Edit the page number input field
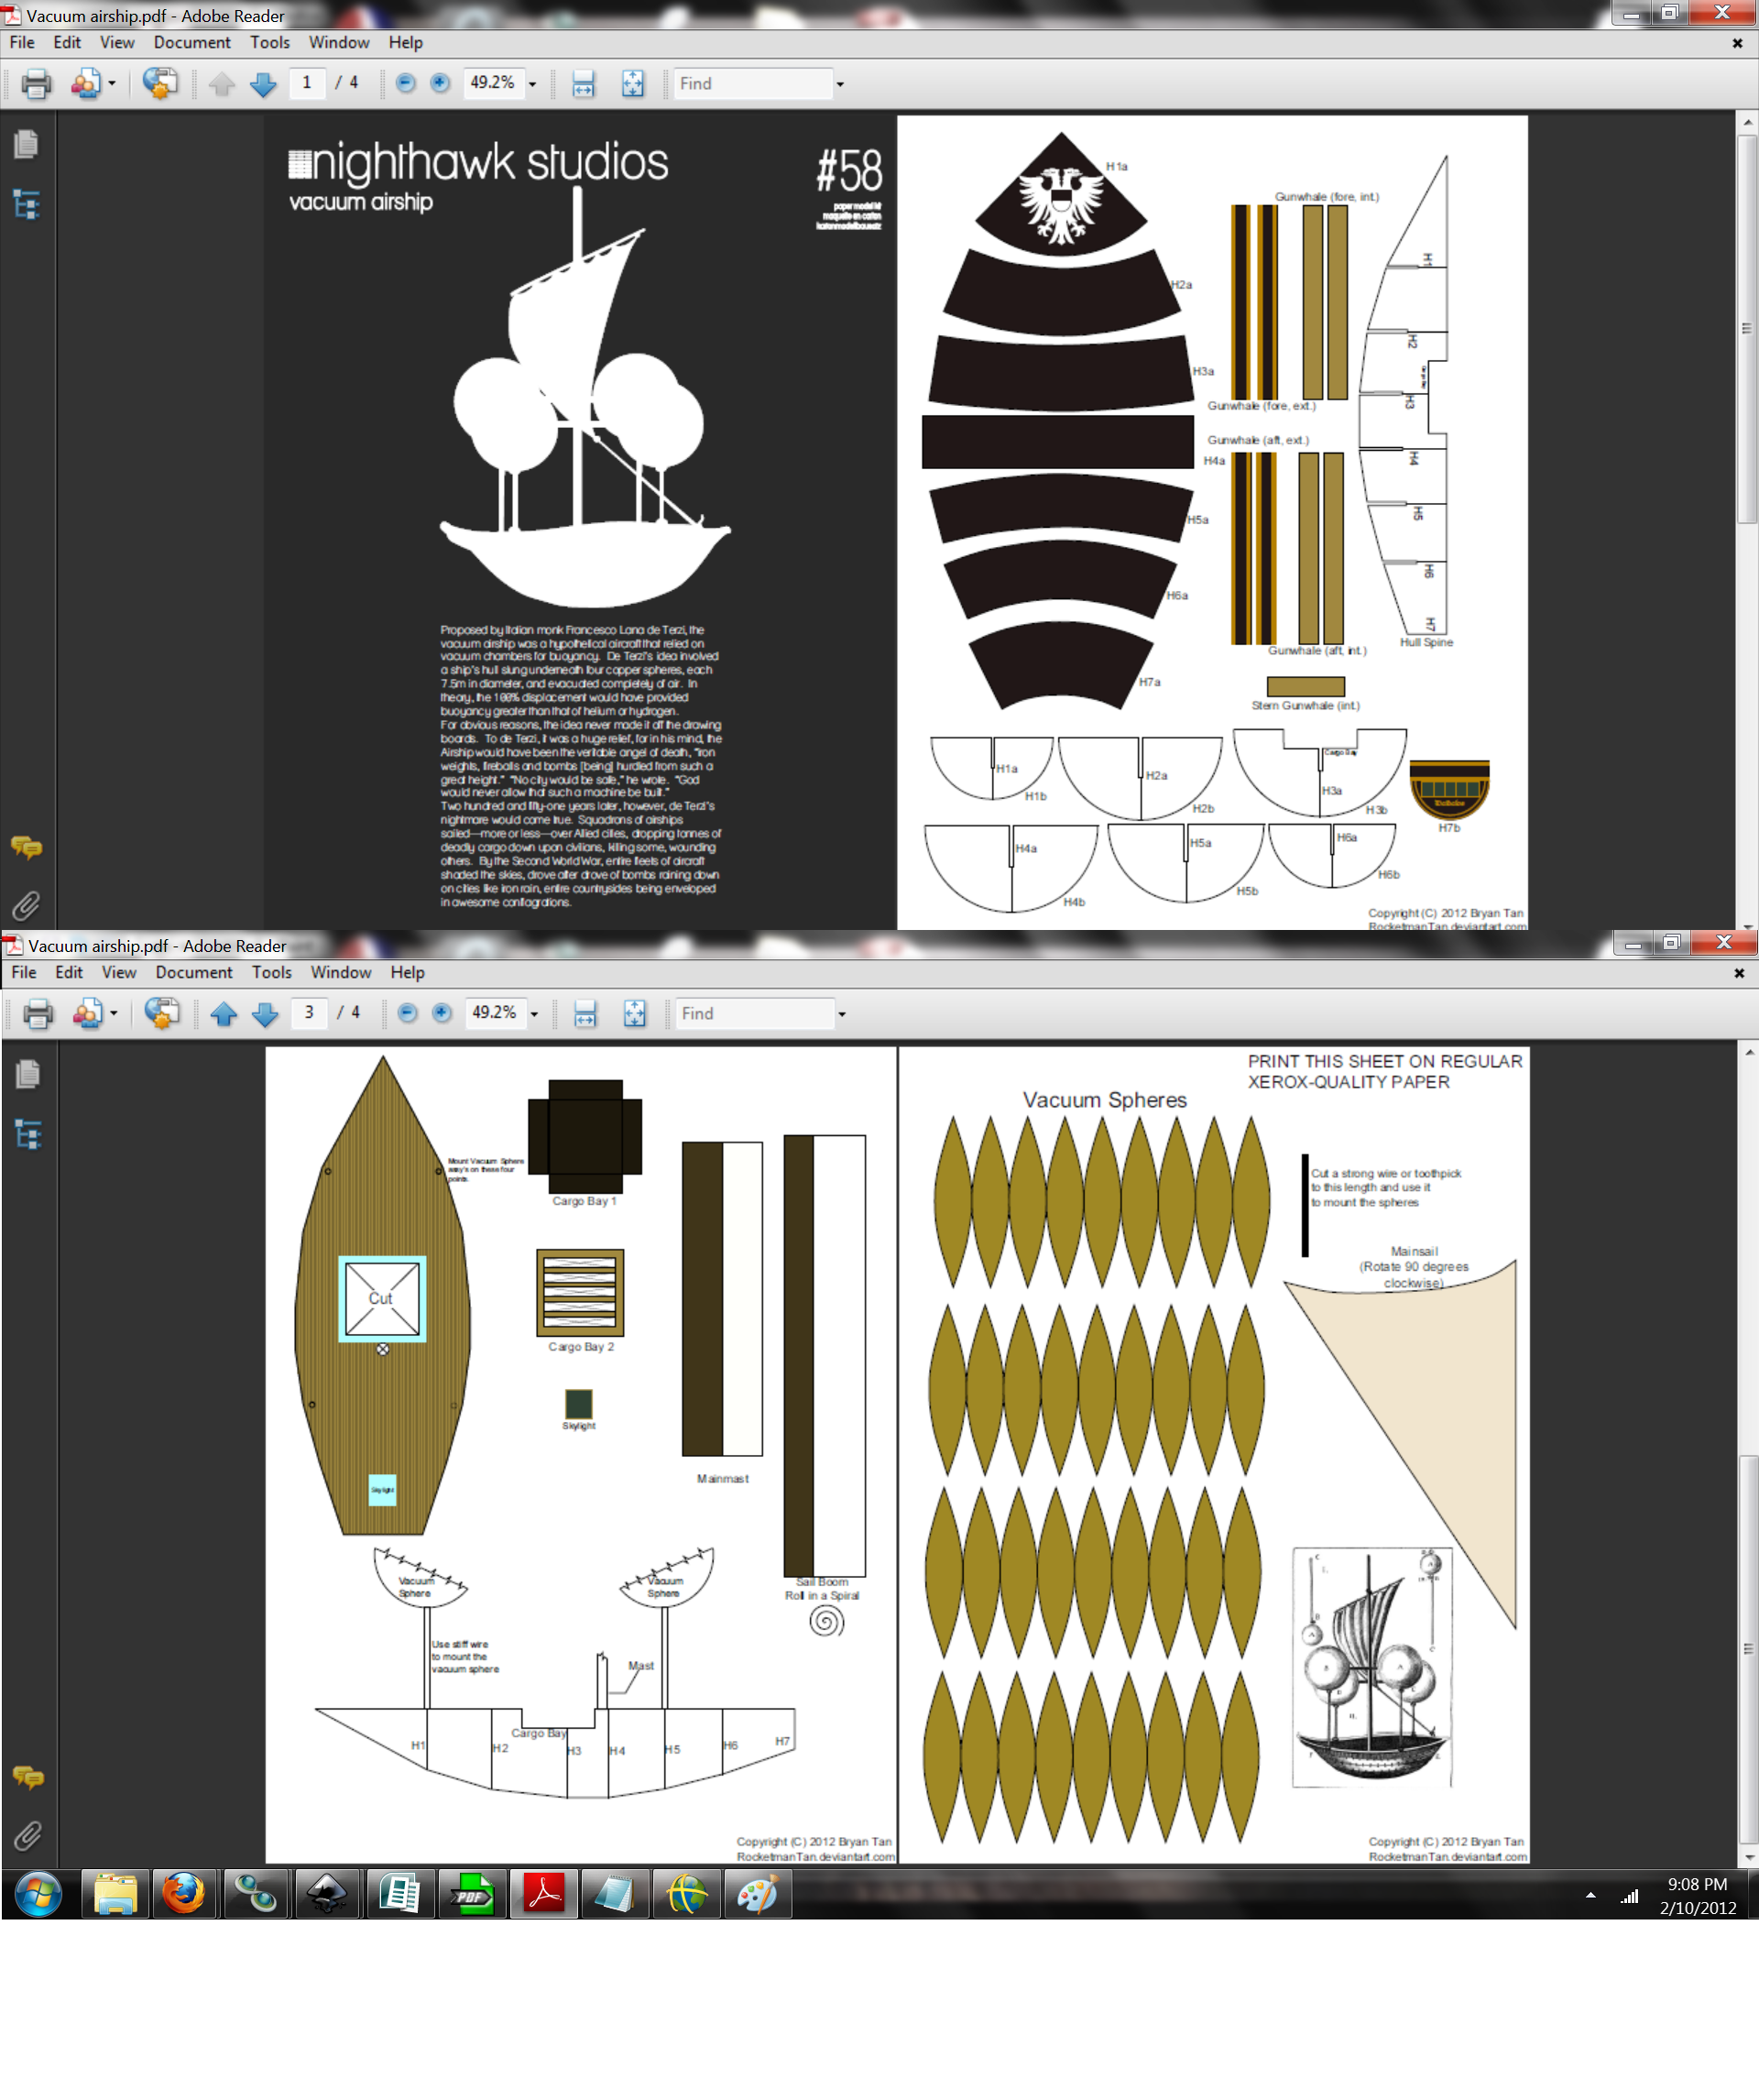This screenshot has height=2100, width=1759. (310, 84)
